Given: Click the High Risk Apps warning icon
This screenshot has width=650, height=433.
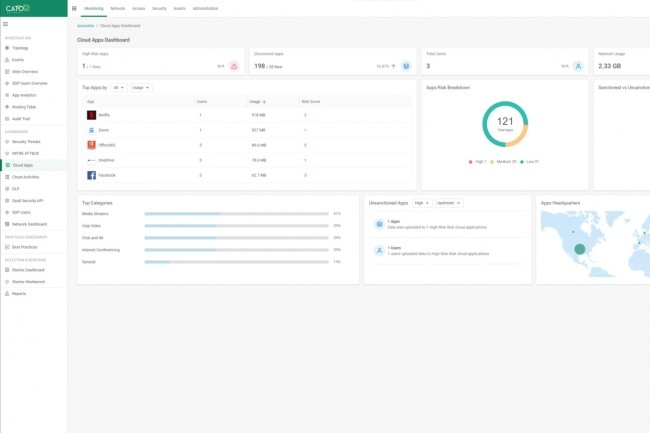Looking at the screenshot, I should point(234,66).
